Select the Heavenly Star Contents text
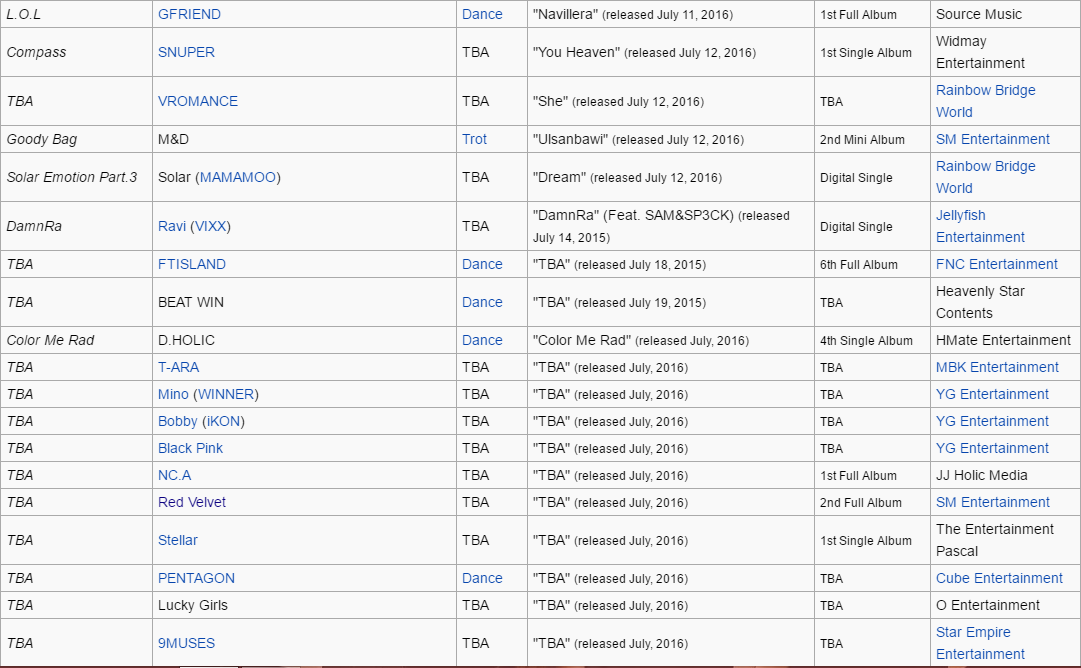The image size is (1081, 668). (980, 302)
